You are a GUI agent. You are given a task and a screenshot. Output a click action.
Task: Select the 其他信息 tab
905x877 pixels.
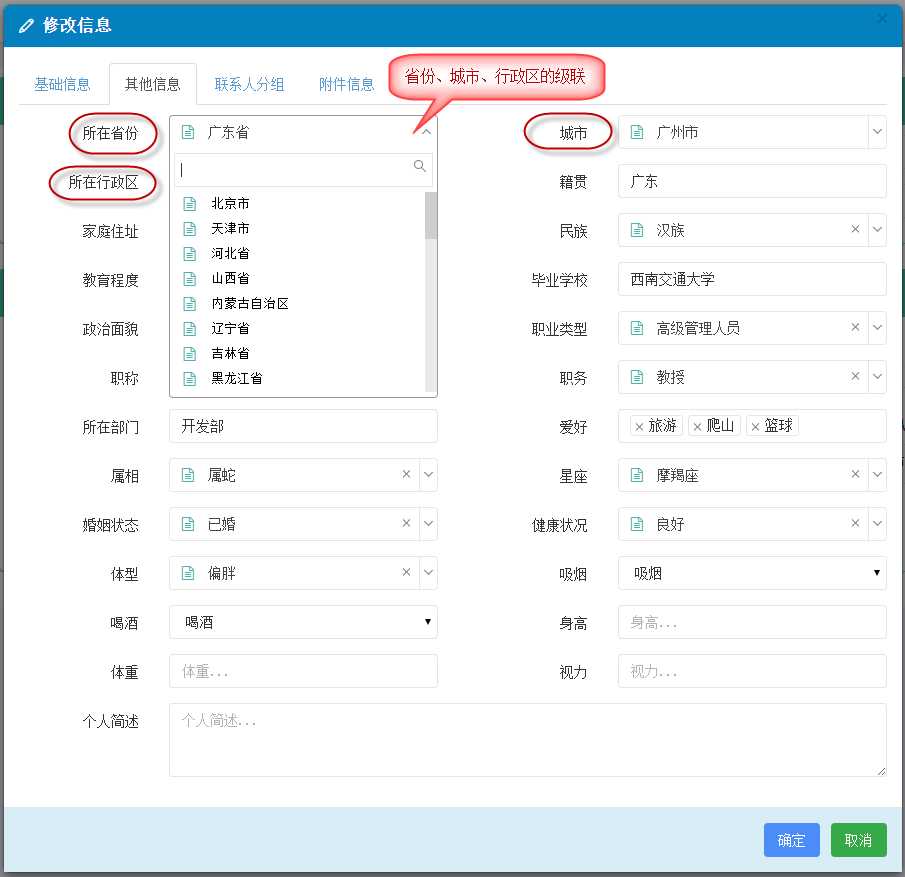point(152,84)
